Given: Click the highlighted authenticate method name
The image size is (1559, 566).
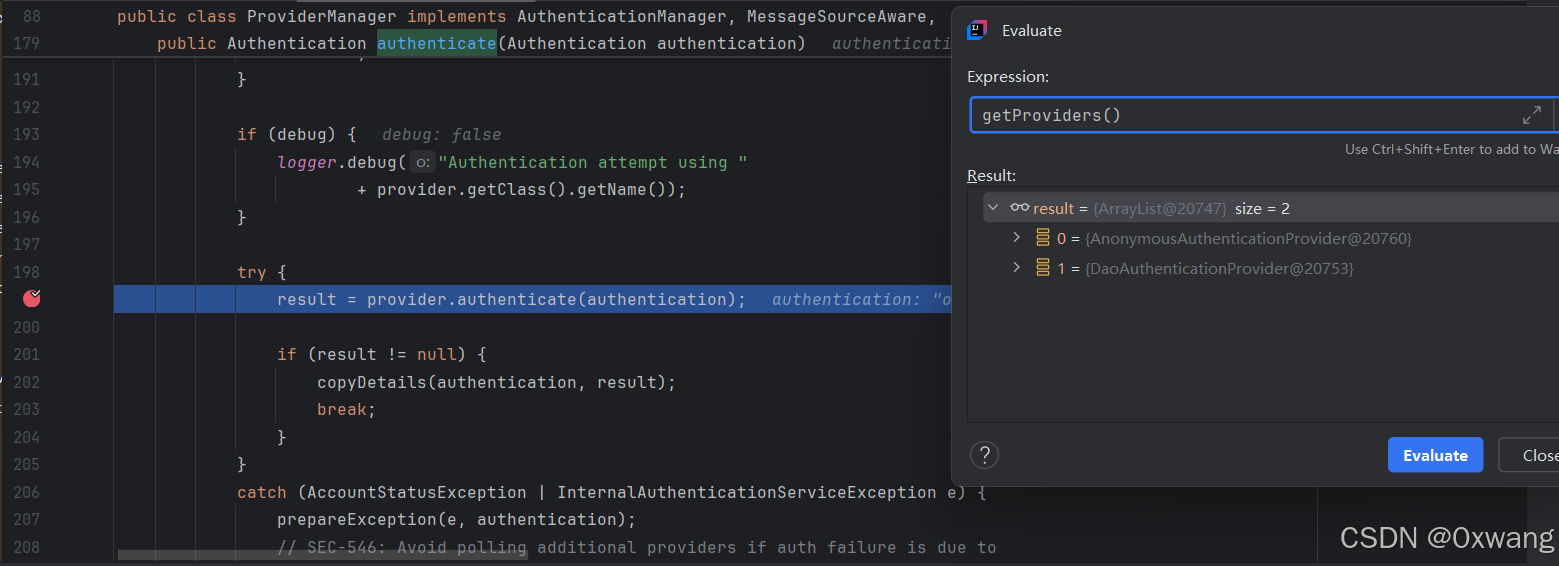Looking at the screenshot, I should click(436, 43).
